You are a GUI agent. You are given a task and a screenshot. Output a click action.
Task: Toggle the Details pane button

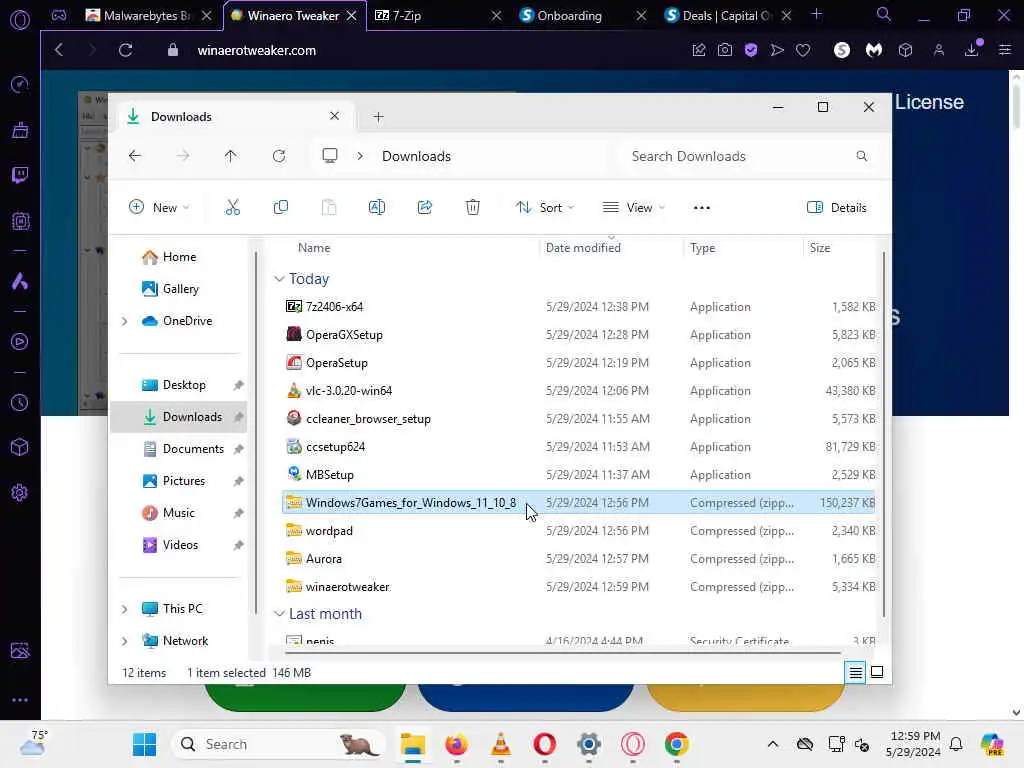coord(837,208)
